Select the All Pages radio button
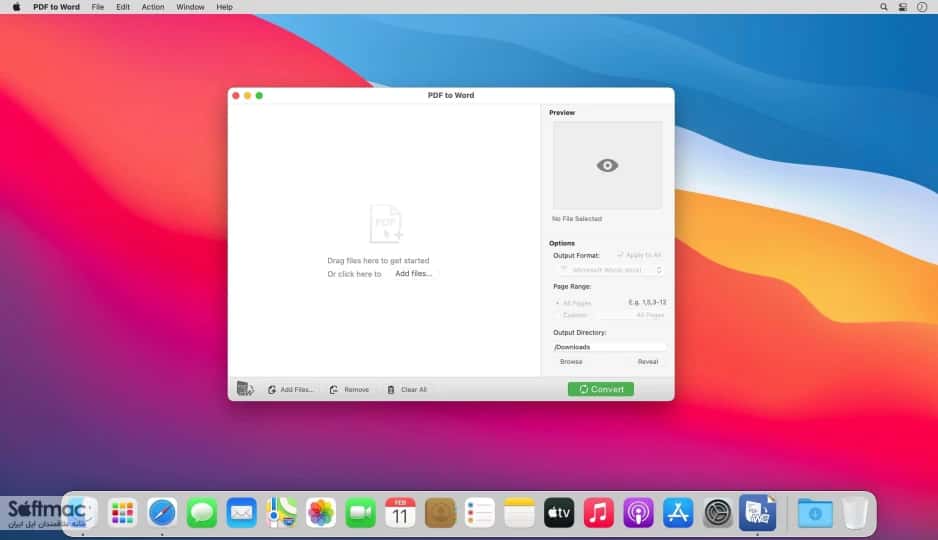This screenshot has height=540, width=938. click(x=558, y=303)
